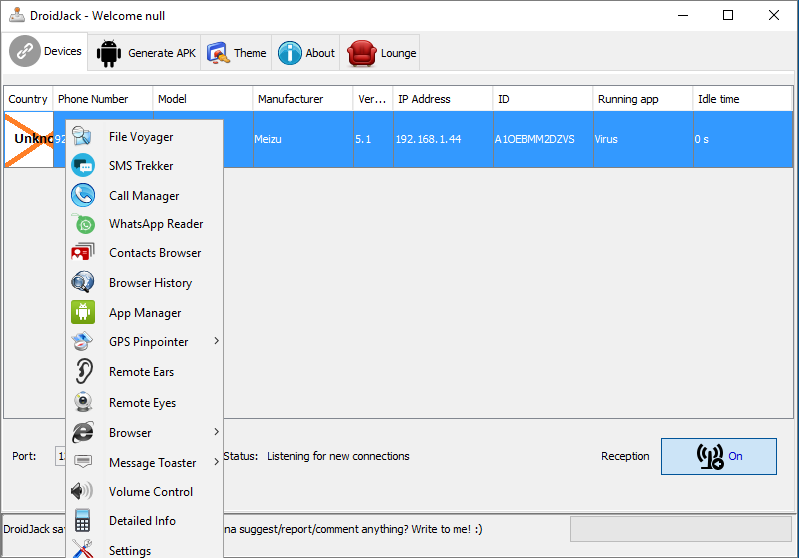Open Volume Control menu entry

(145, 492)
